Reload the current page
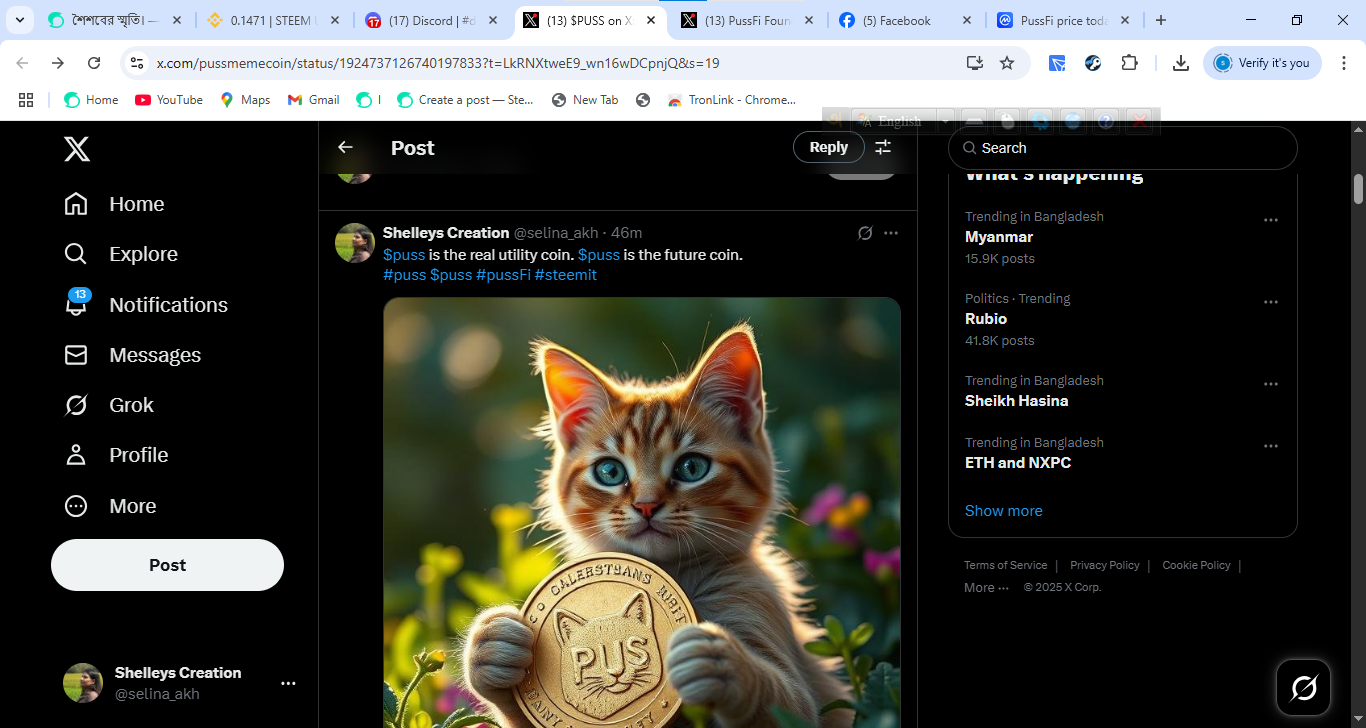Image resolution: width=1366 pixels, height=728 pixels. tap(94, 63)
